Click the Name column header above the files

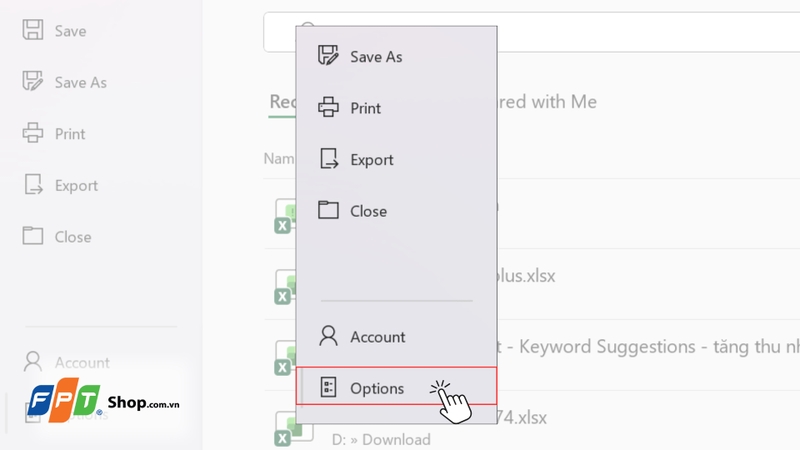click(279, 158)
